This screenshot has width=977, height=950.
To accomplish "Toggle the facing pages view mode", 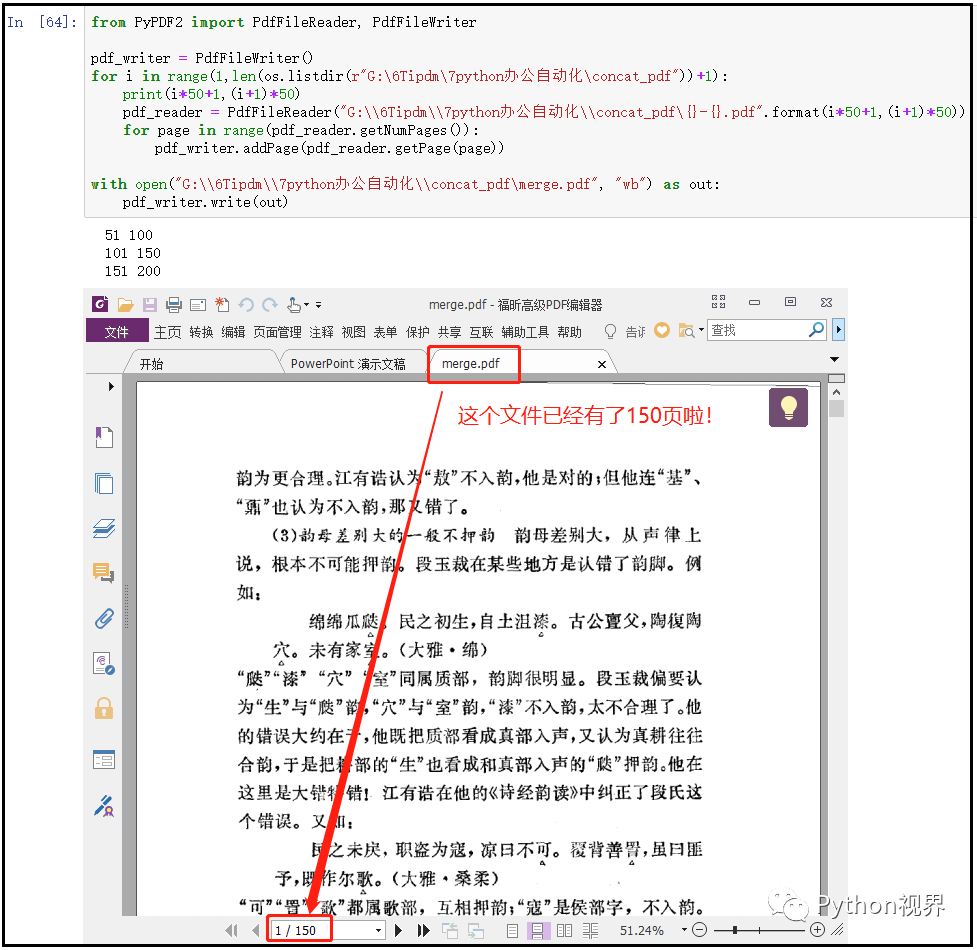I will point(563,930).
